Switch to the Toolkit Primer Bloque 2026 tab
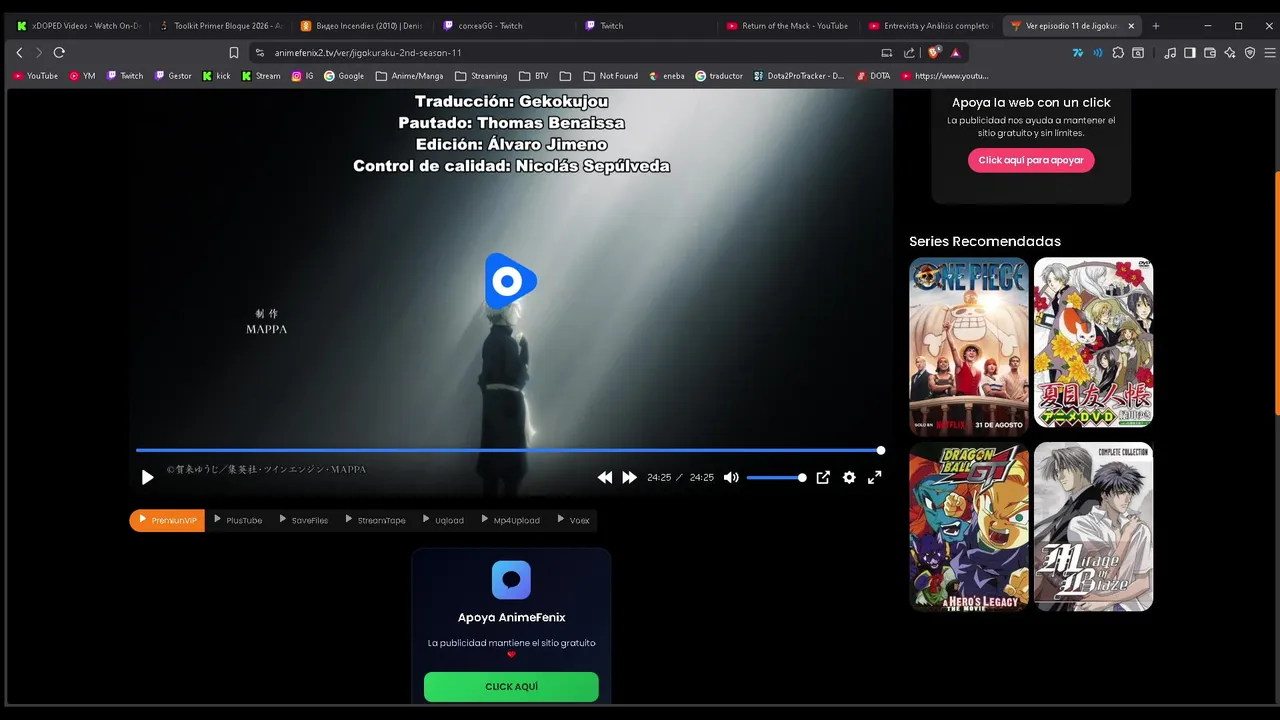This screenshot has height=720, width=1280. tap(221, 26)
